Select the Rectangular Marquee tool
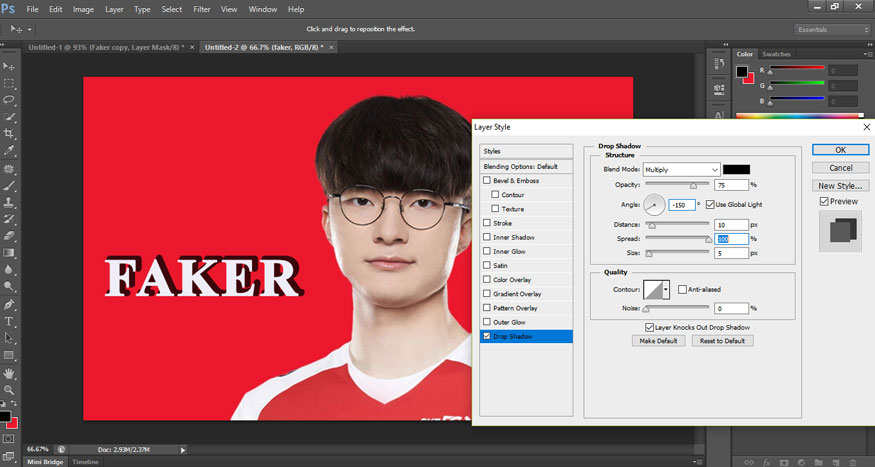The width and height of the screenshot is (875, 467). 9,84
